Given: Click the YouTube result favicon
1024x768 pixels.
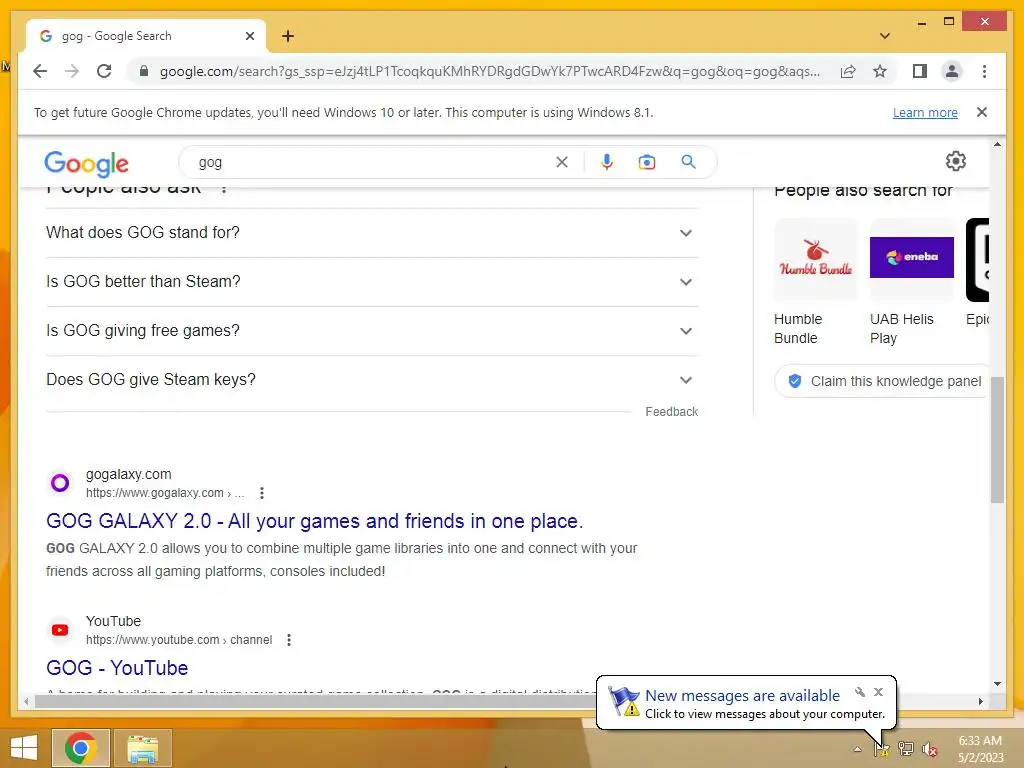Looking at the screenshot, I should click(x=60, y=630).
